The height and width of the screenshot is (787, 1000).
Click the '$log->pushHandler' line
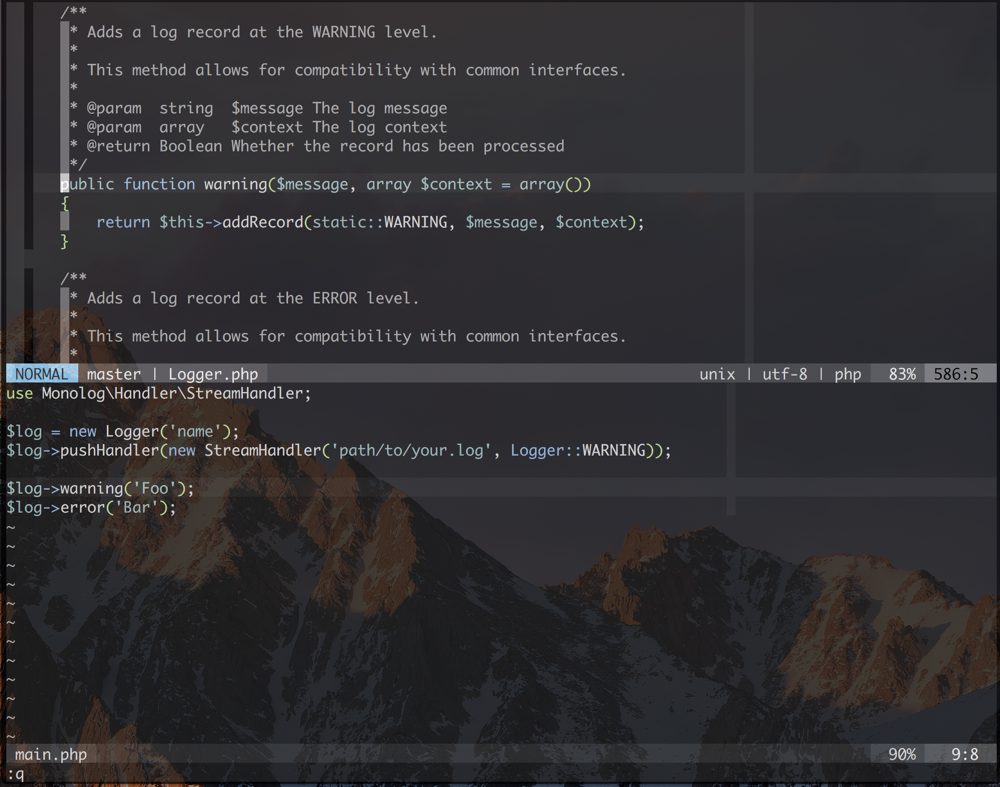(339, 450)
